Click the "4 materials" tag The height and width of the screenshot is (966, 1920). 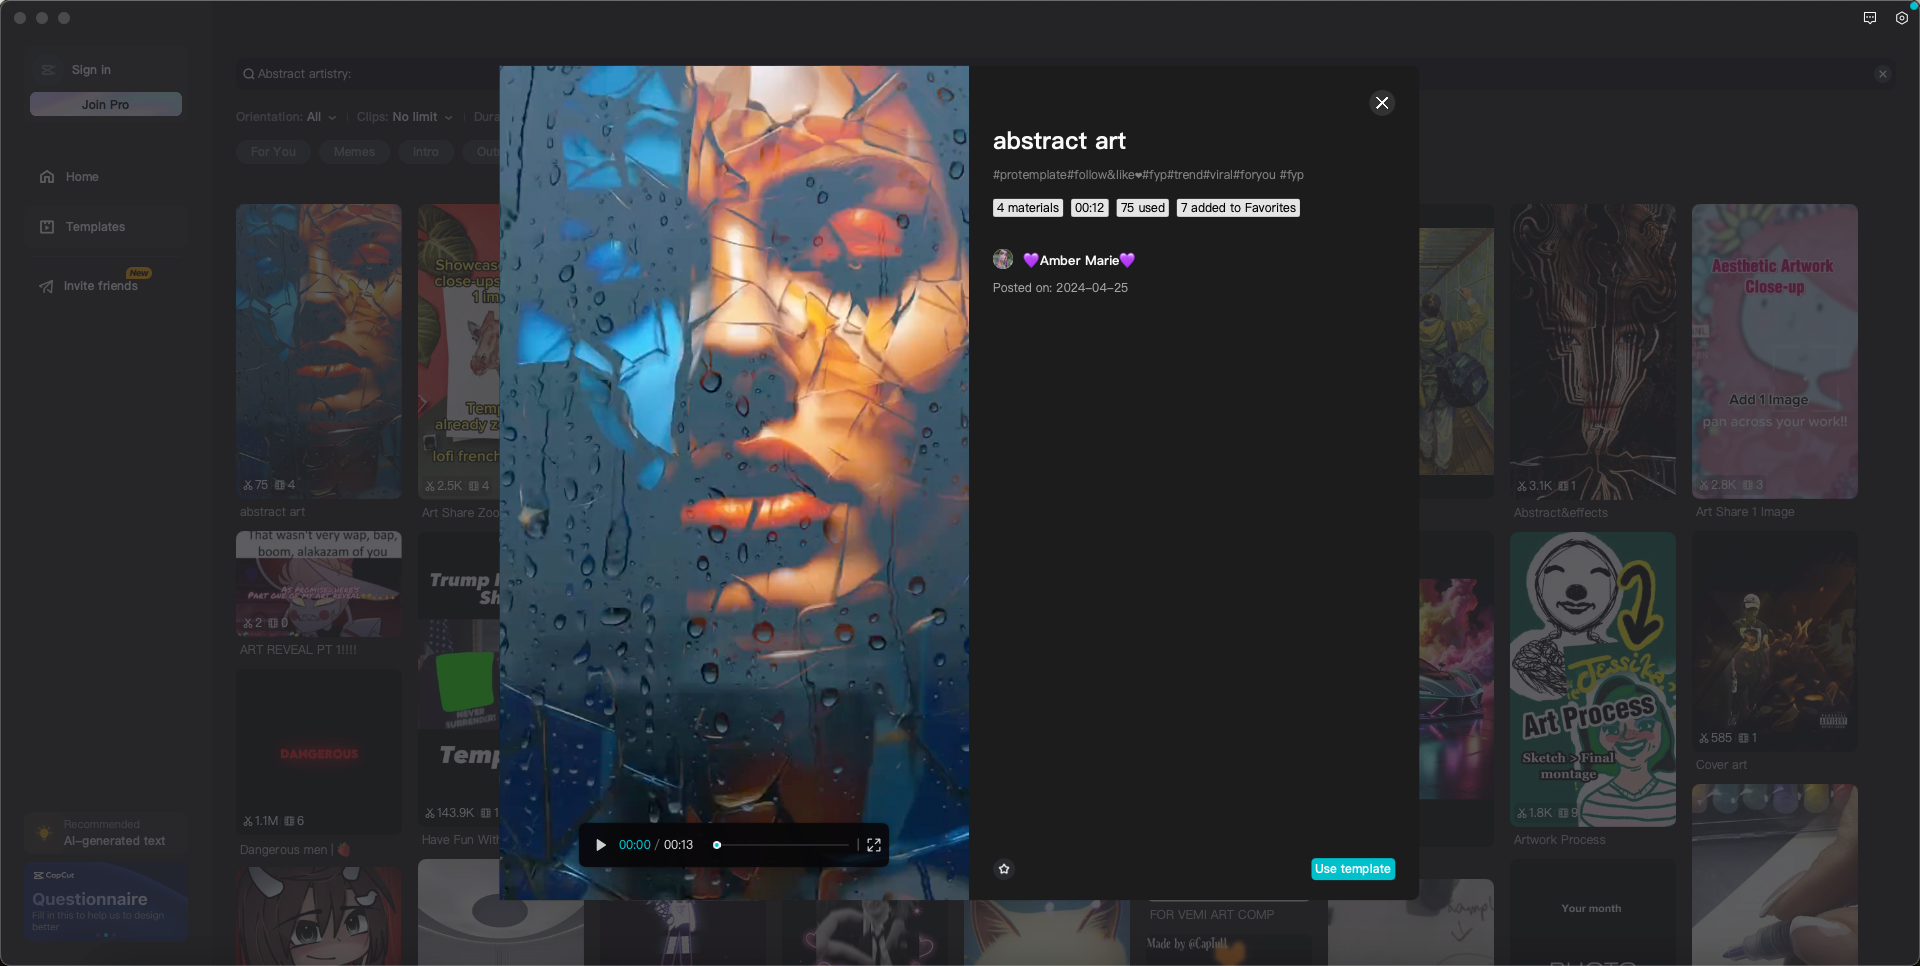(1028, 208)
